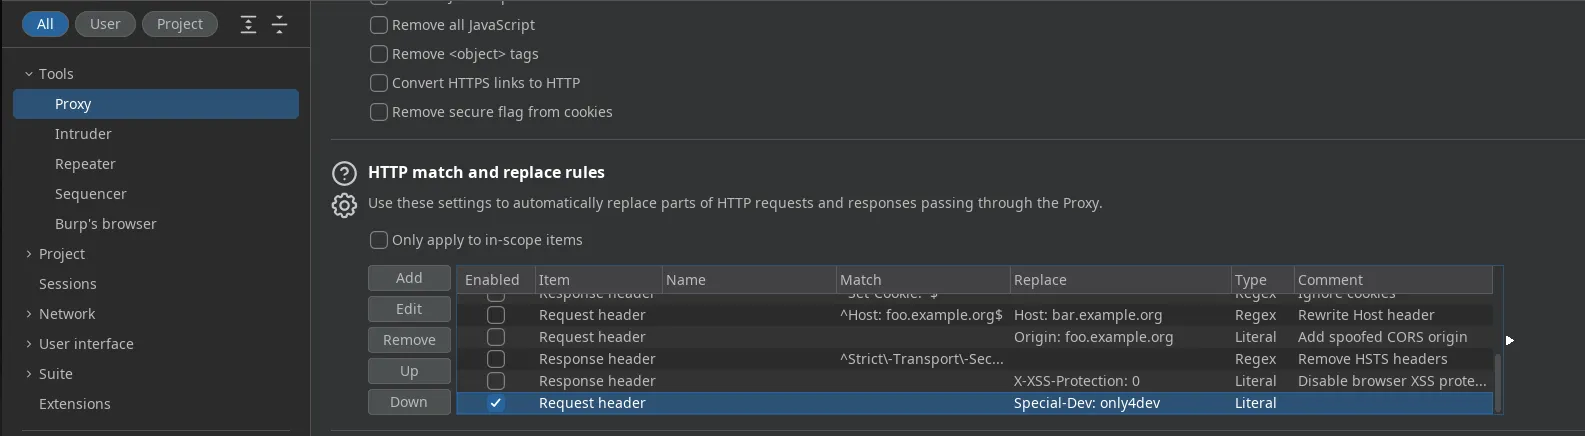The image size is (1585, 436).
Task: Click Add to create a new rule
Action: (x=409, y=278)
